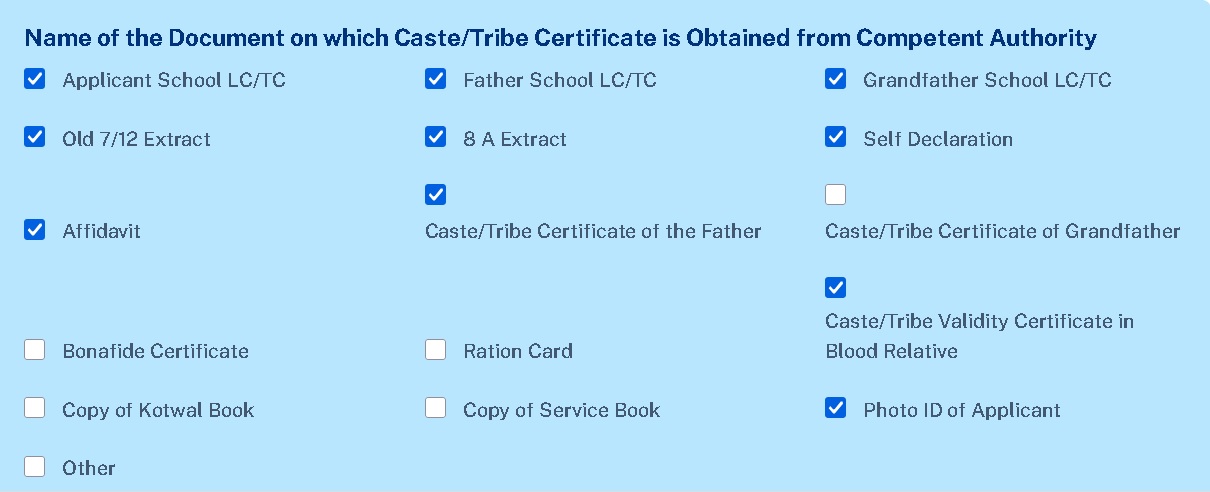This screenshot has height=492, width=1210.
Task: Select the Copy of Kotwal Book checkbox
Action: point(35,408)
